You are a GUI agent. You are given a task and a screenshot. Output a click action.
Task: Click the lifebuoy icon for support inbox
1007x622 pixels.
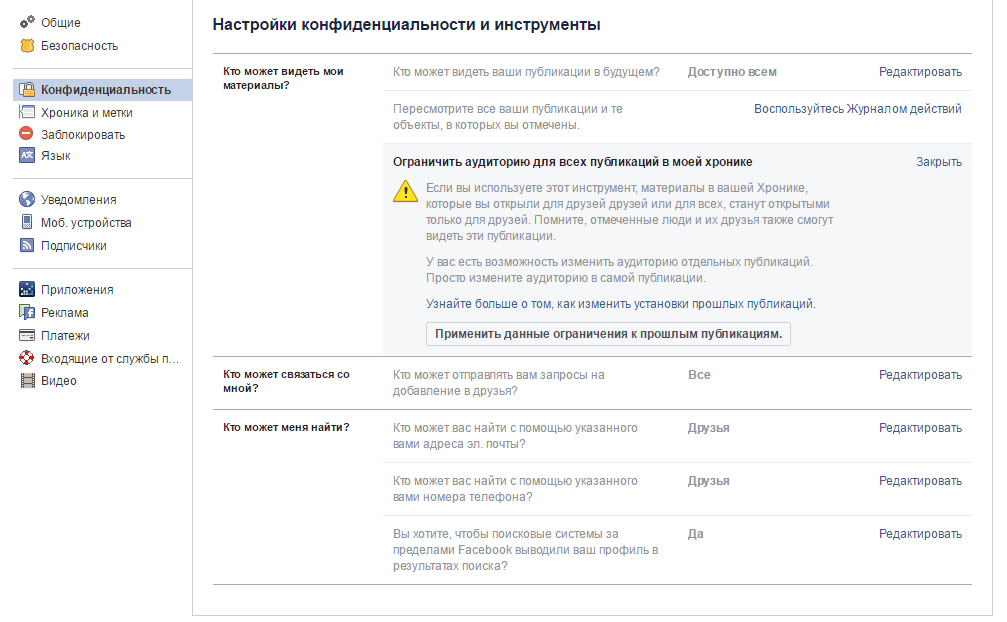27,359
